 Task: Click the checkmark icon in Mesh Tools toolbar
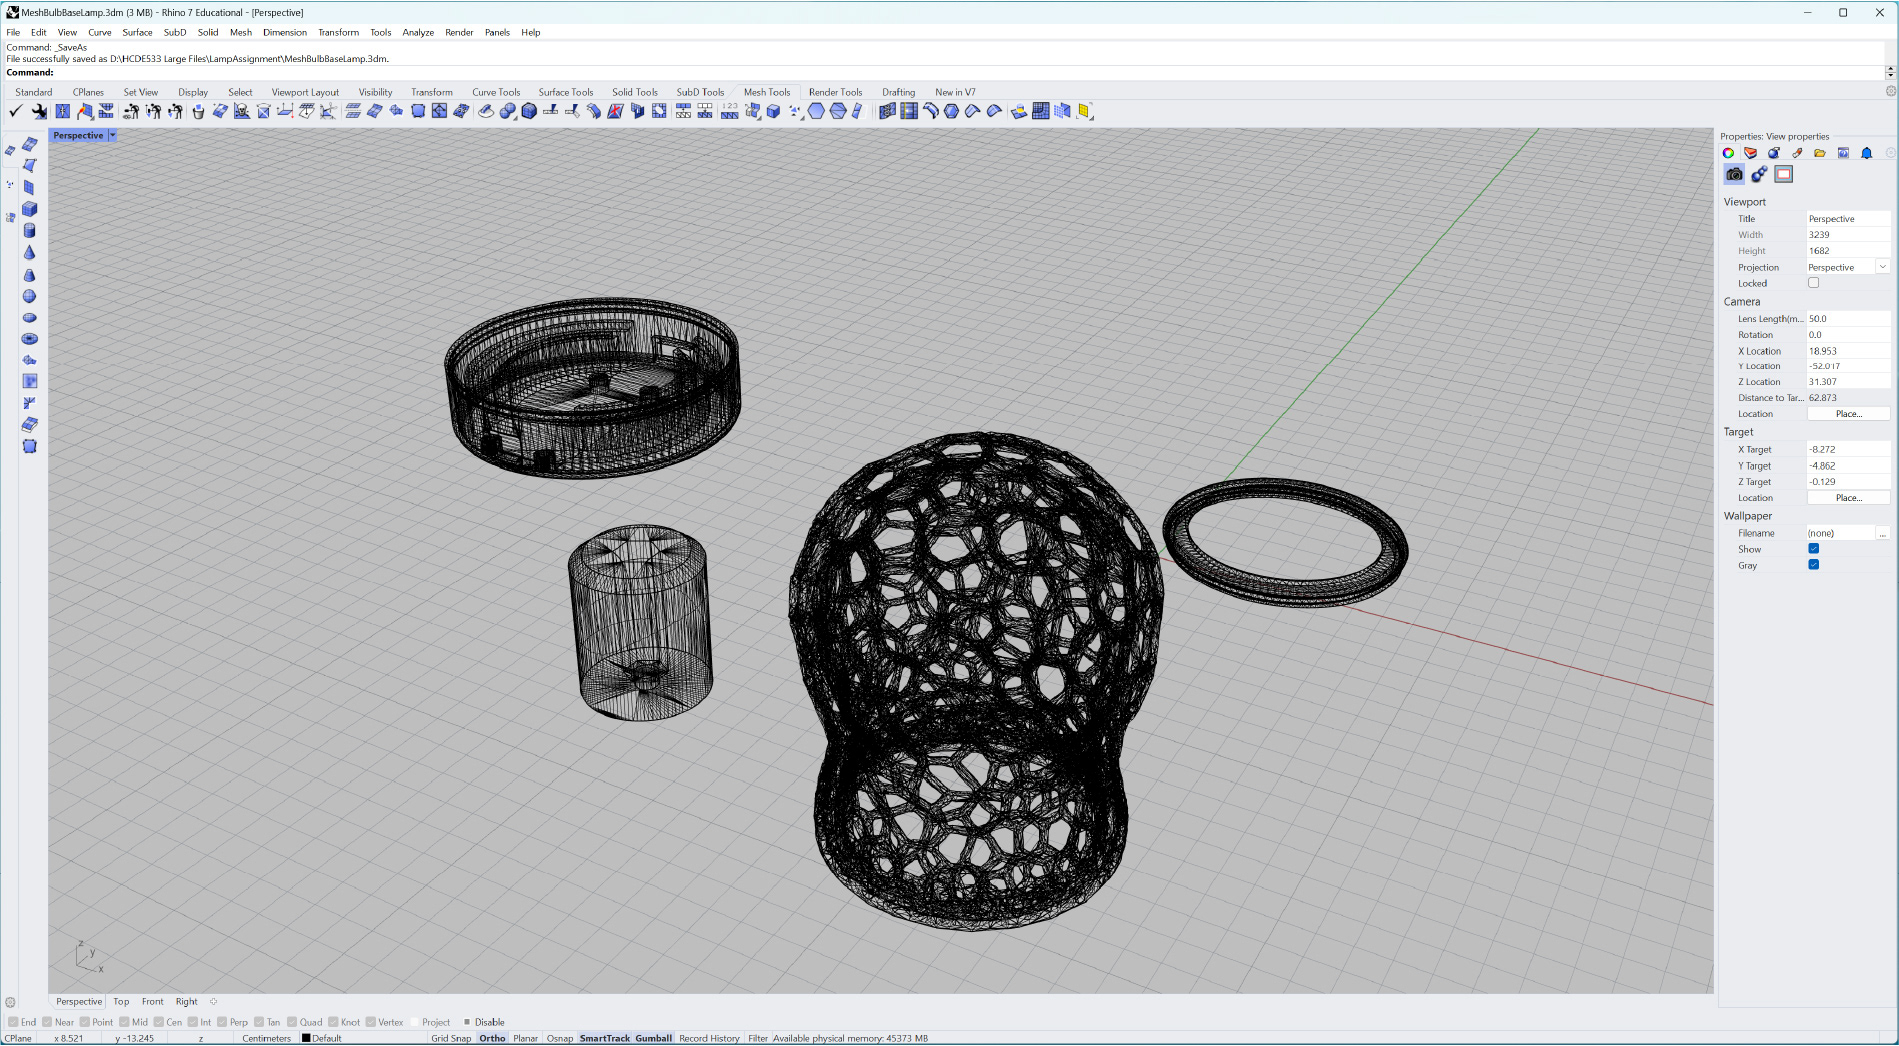point(15,111)
